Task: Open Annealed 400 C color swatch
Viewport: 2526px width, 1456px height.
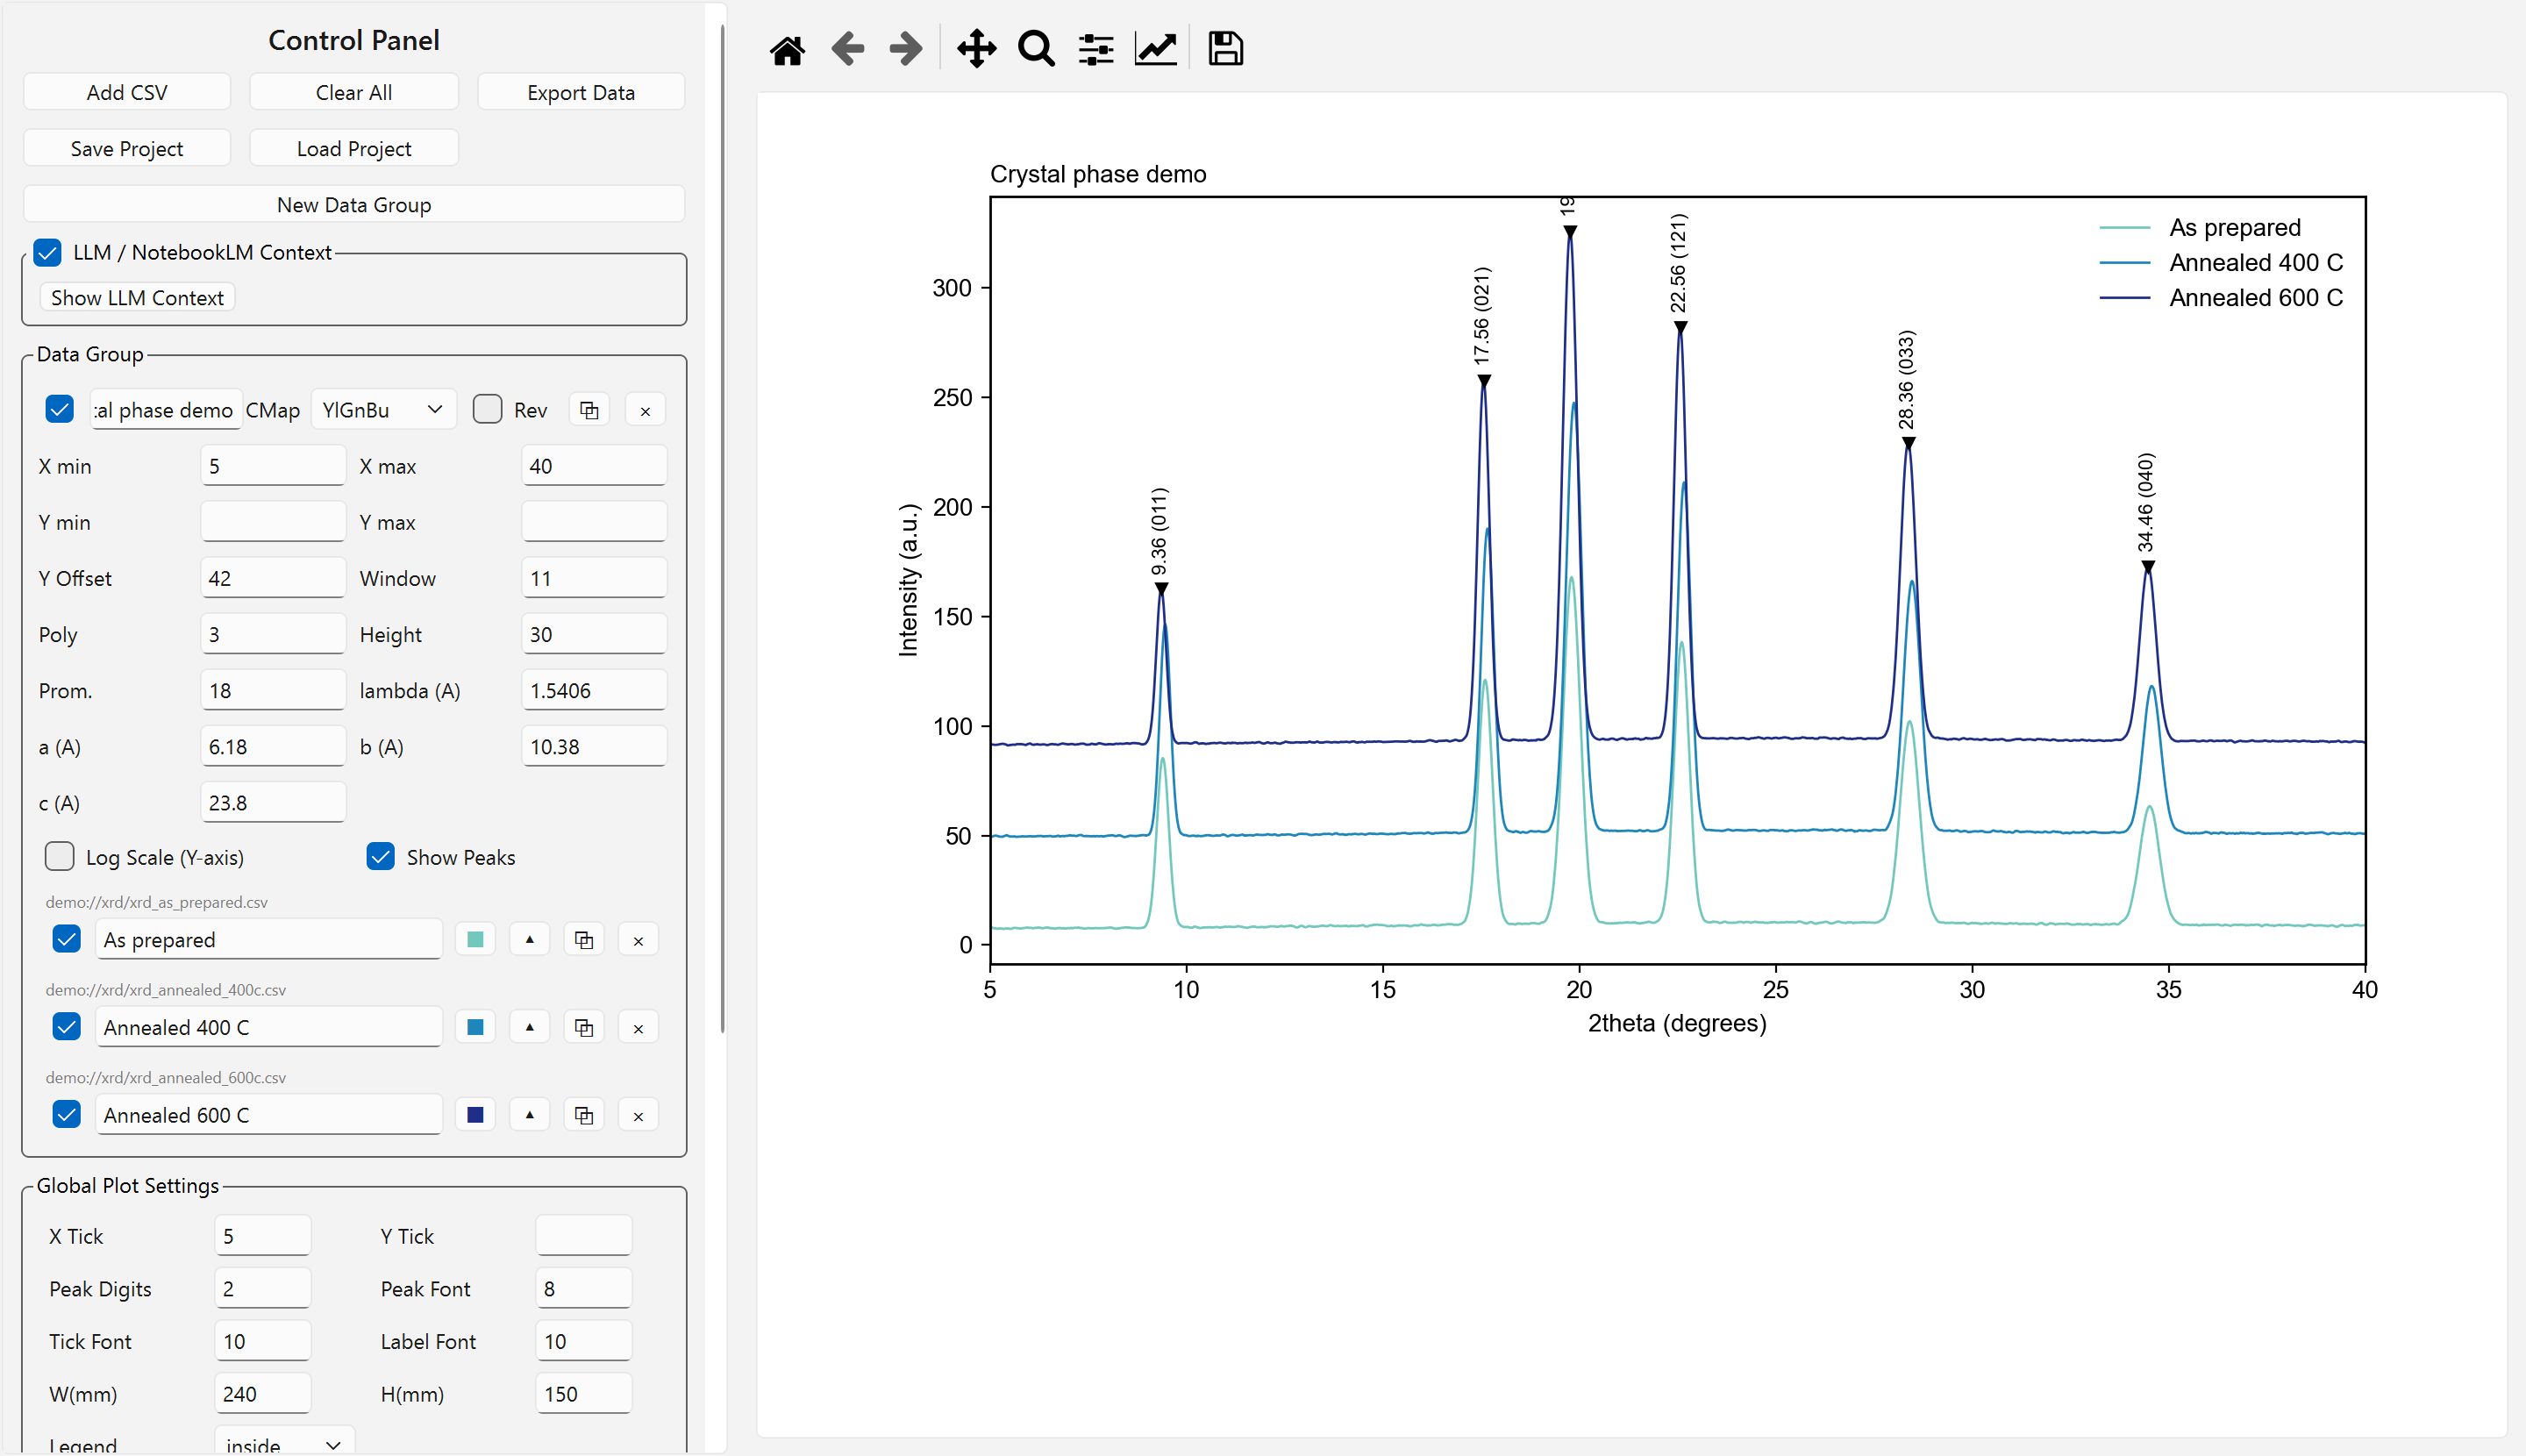Action: coord(476,1027)
